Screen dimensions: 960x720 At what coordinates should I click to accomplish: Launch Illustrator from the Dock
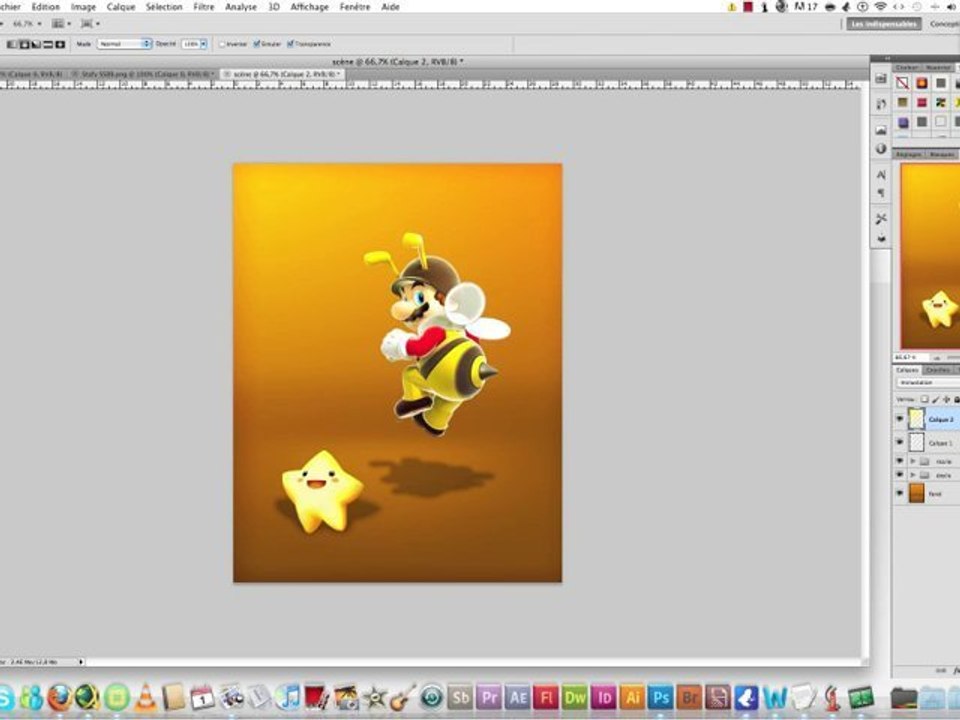click(x=632, y=697)
